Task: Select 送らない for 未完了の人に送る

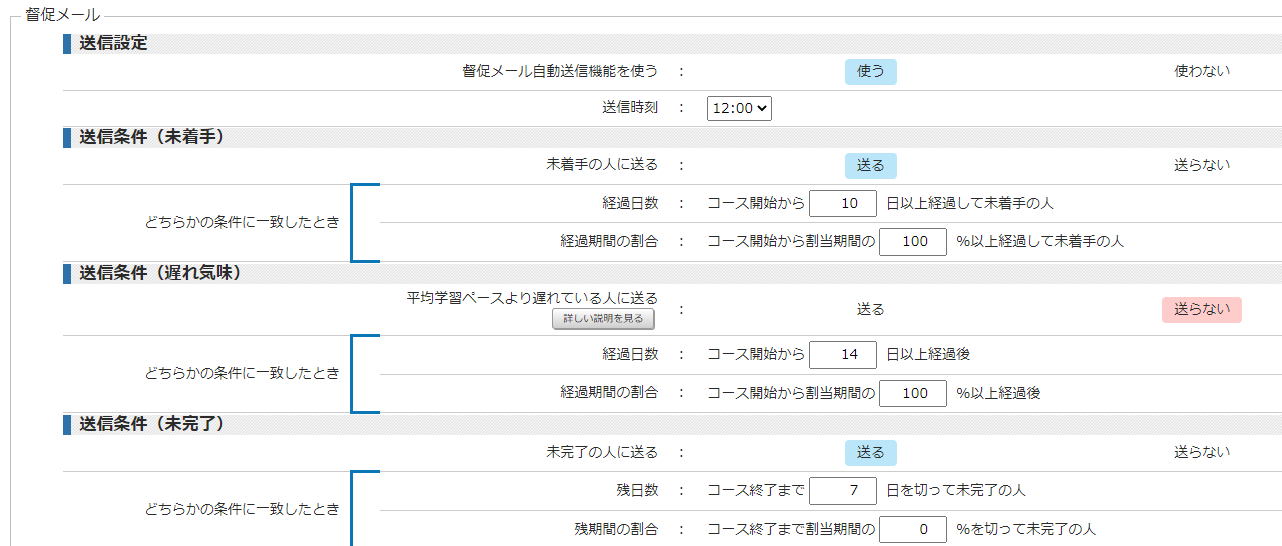Action: pos(1201,453)
